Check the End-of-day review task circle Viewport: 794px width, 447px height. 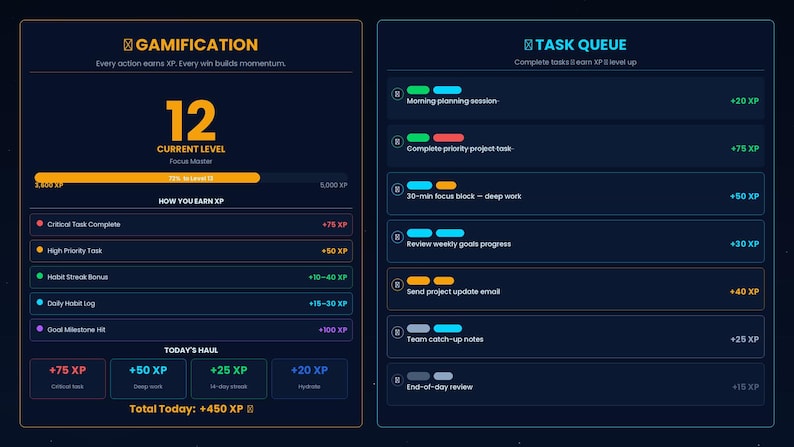398,380
